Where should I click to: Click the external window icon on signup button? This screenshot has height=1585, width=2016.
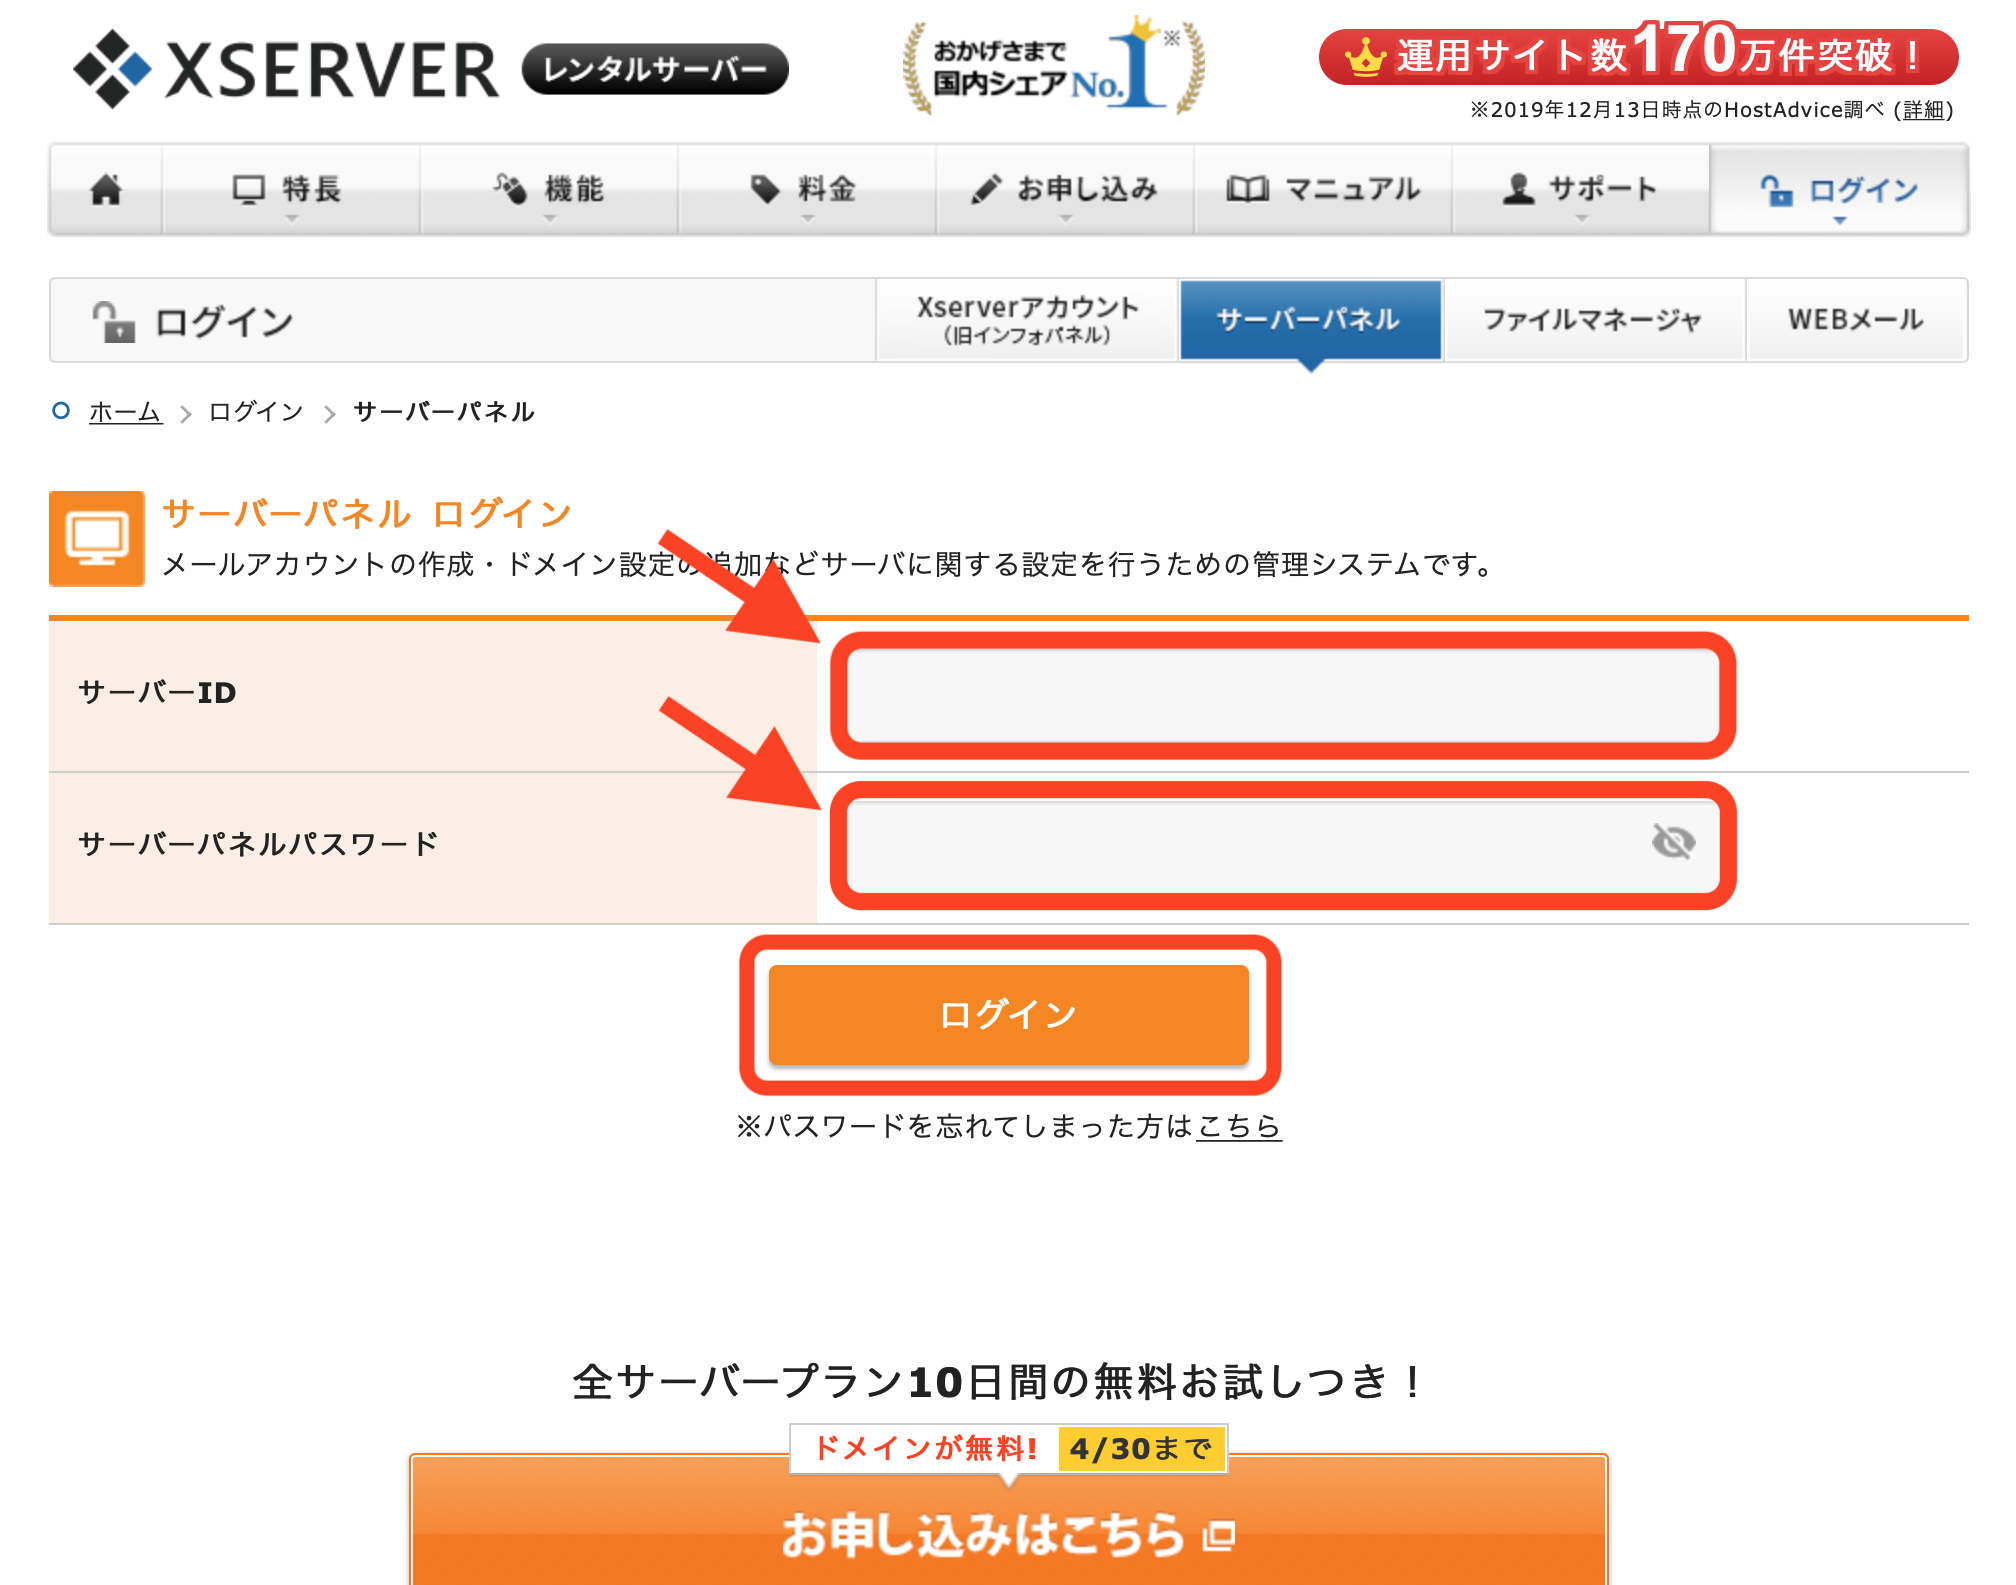(1219, 1536)
